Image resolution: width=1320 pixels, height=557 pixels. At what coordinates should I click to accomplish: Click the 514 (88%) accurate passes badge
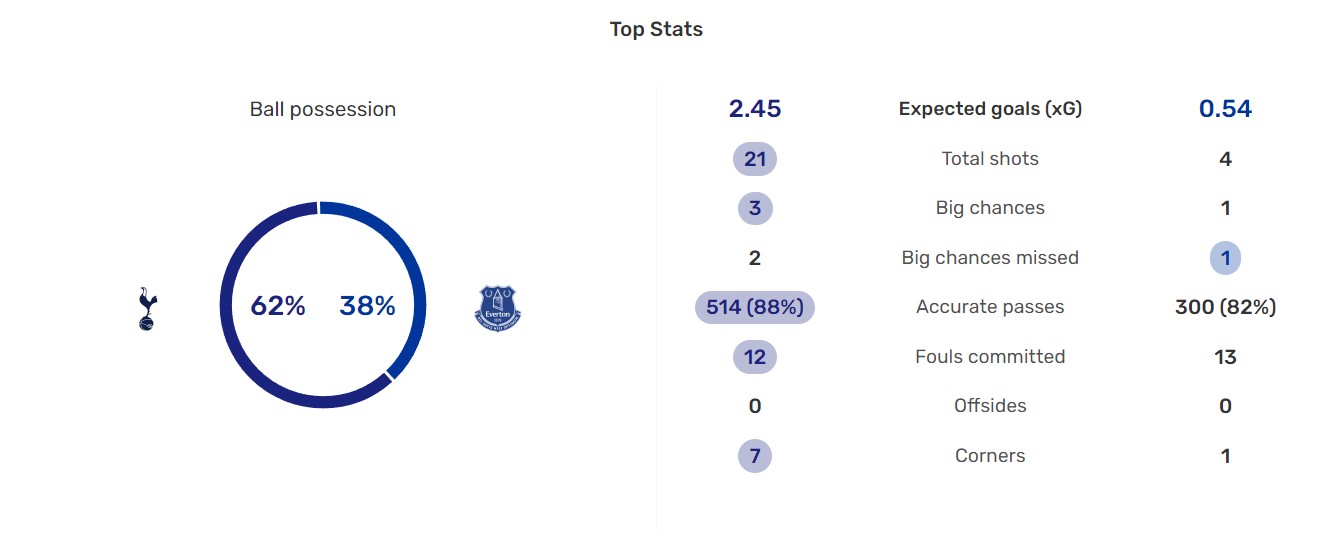[x=755, y=307]
